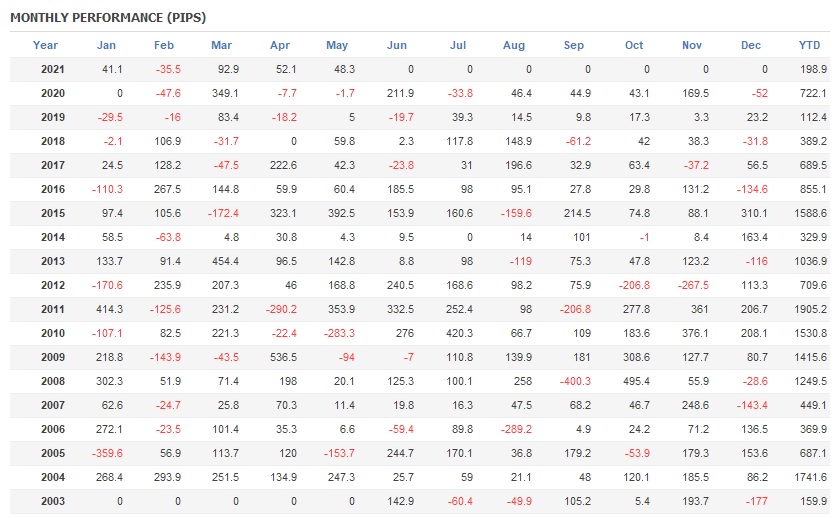Click the Year column header
Screen dimensions: 838x518
[x=45, y=45]
